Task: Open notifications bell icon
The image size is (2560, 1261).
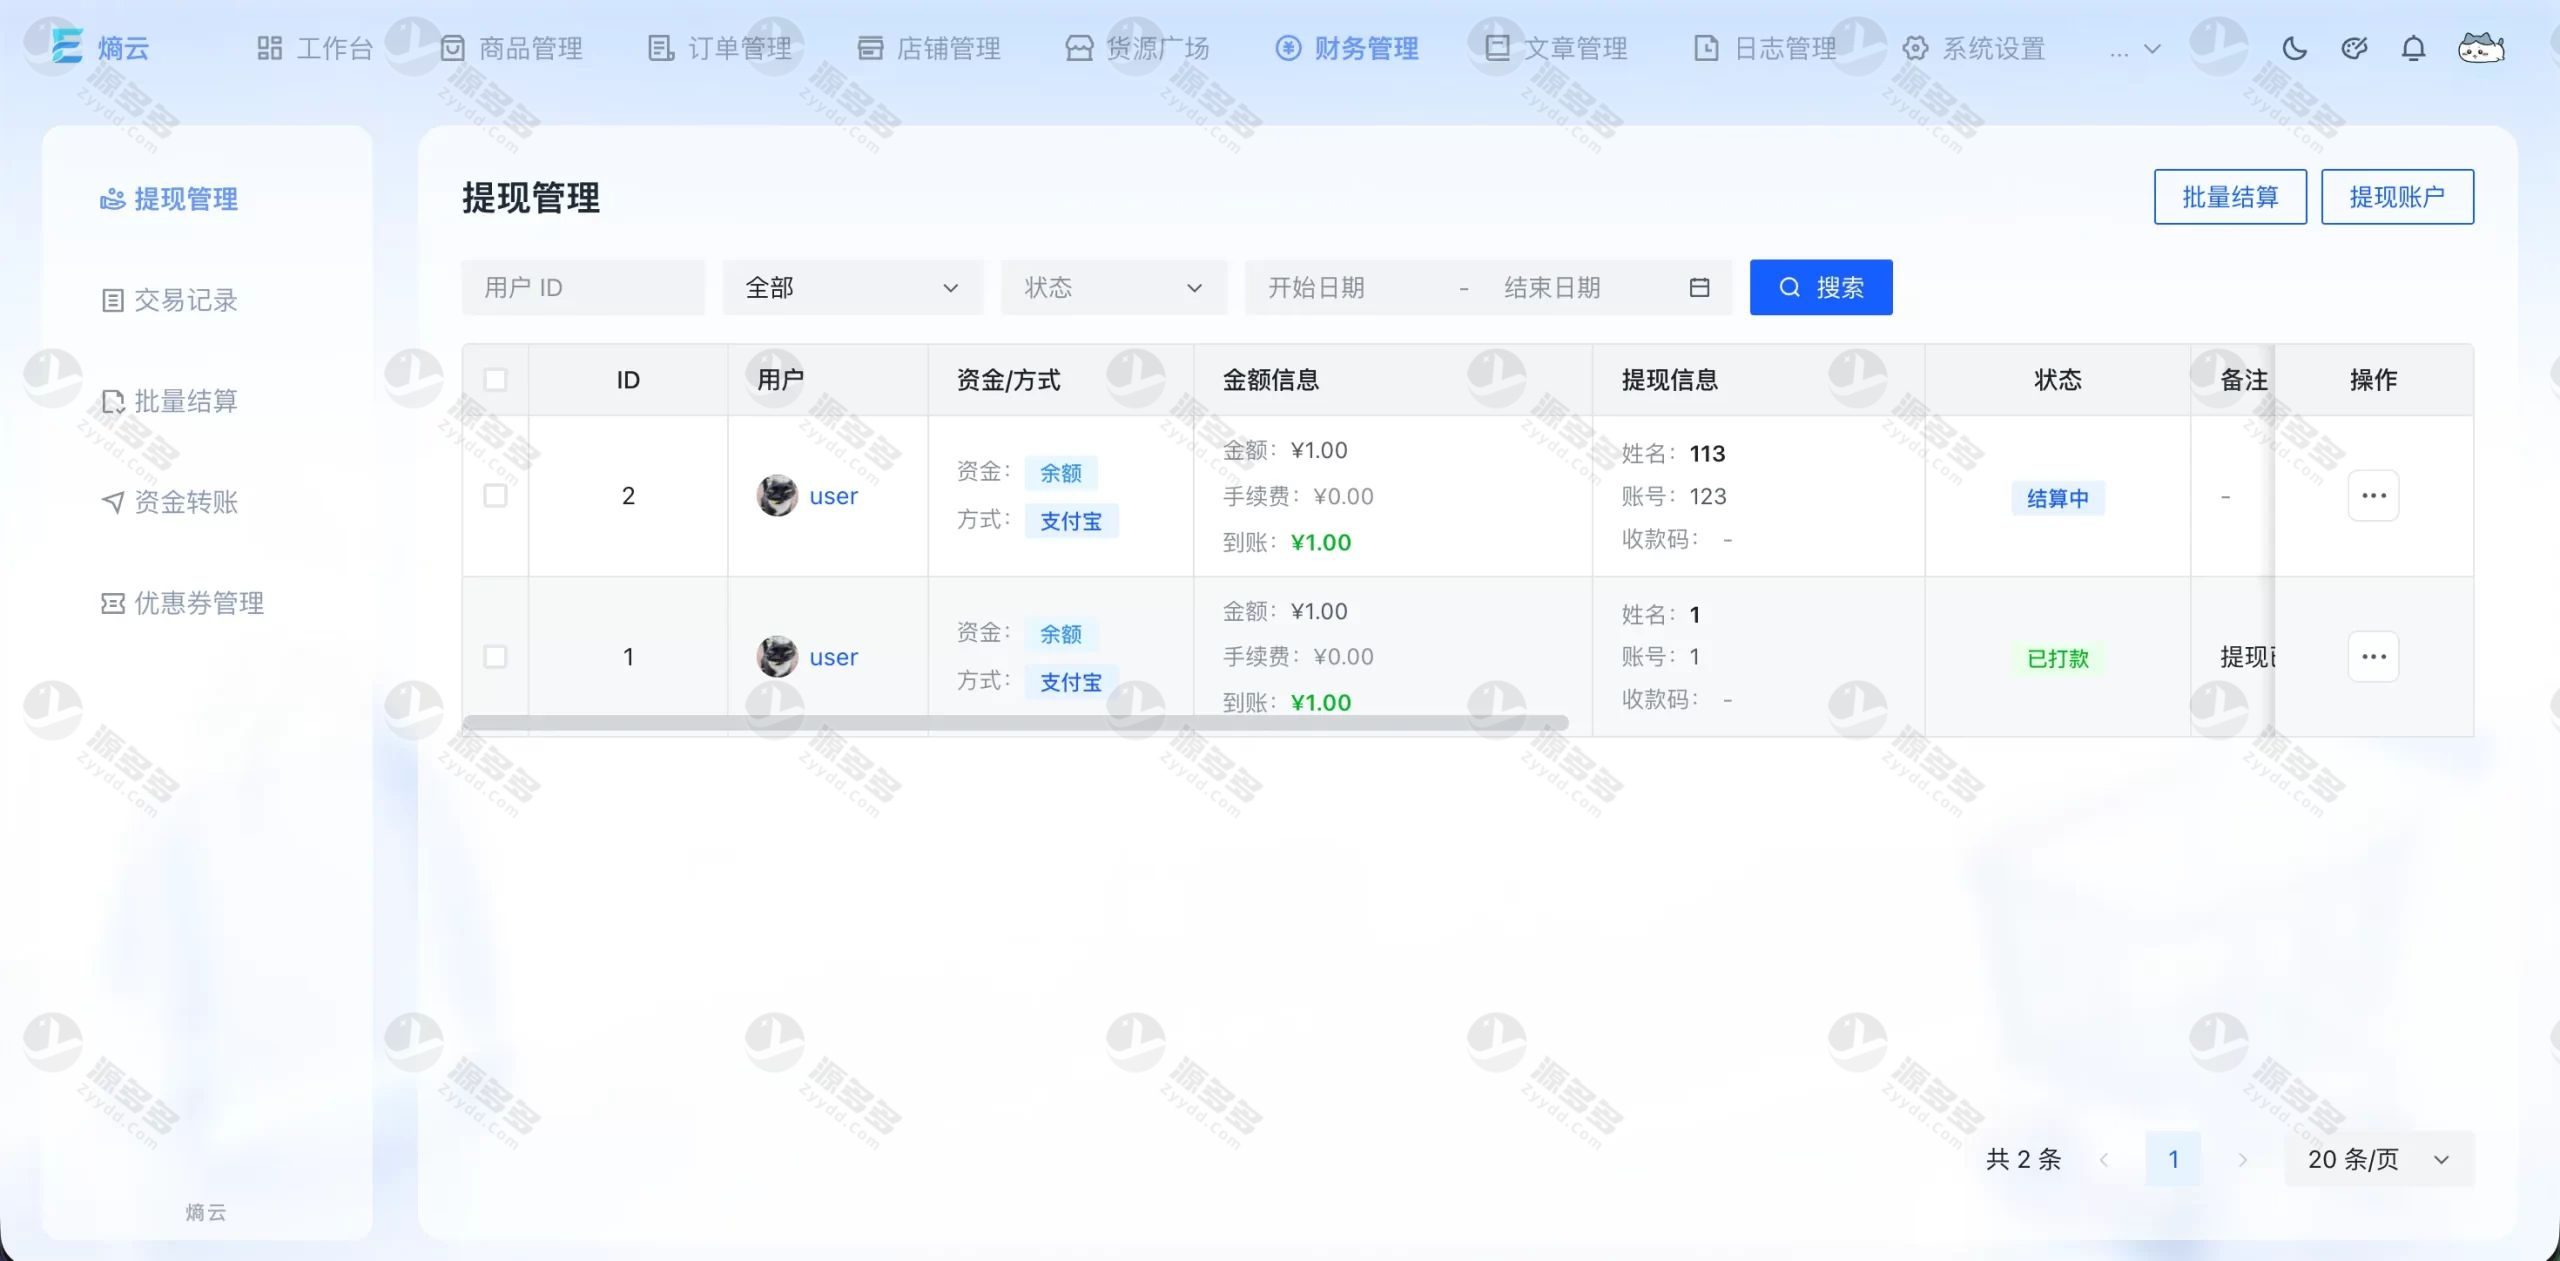Action: tap(2413, 48)
